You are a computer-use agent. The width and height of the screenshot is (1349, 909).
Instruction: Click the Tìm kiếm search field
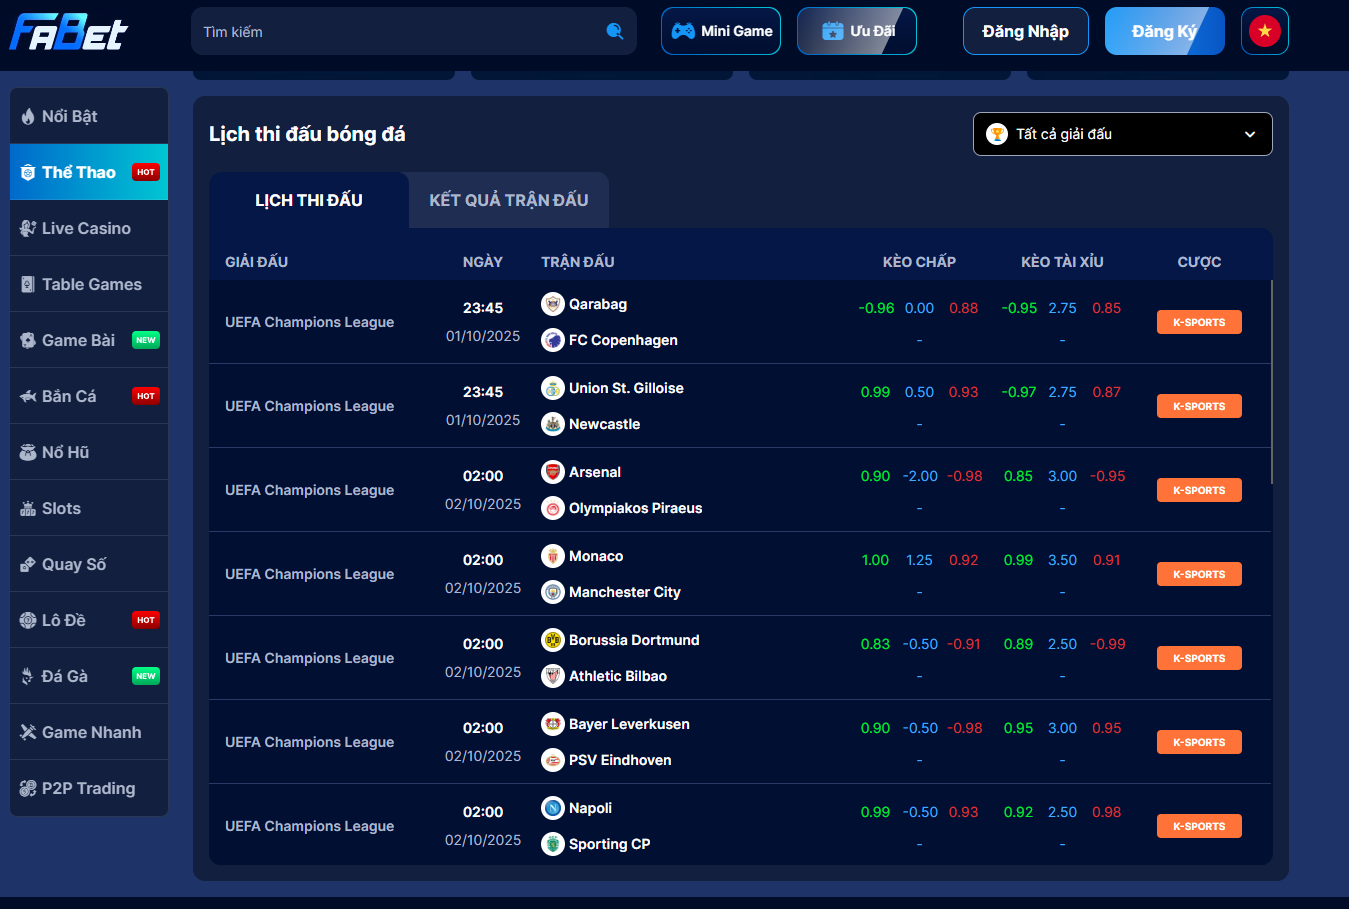click(400, 32)
